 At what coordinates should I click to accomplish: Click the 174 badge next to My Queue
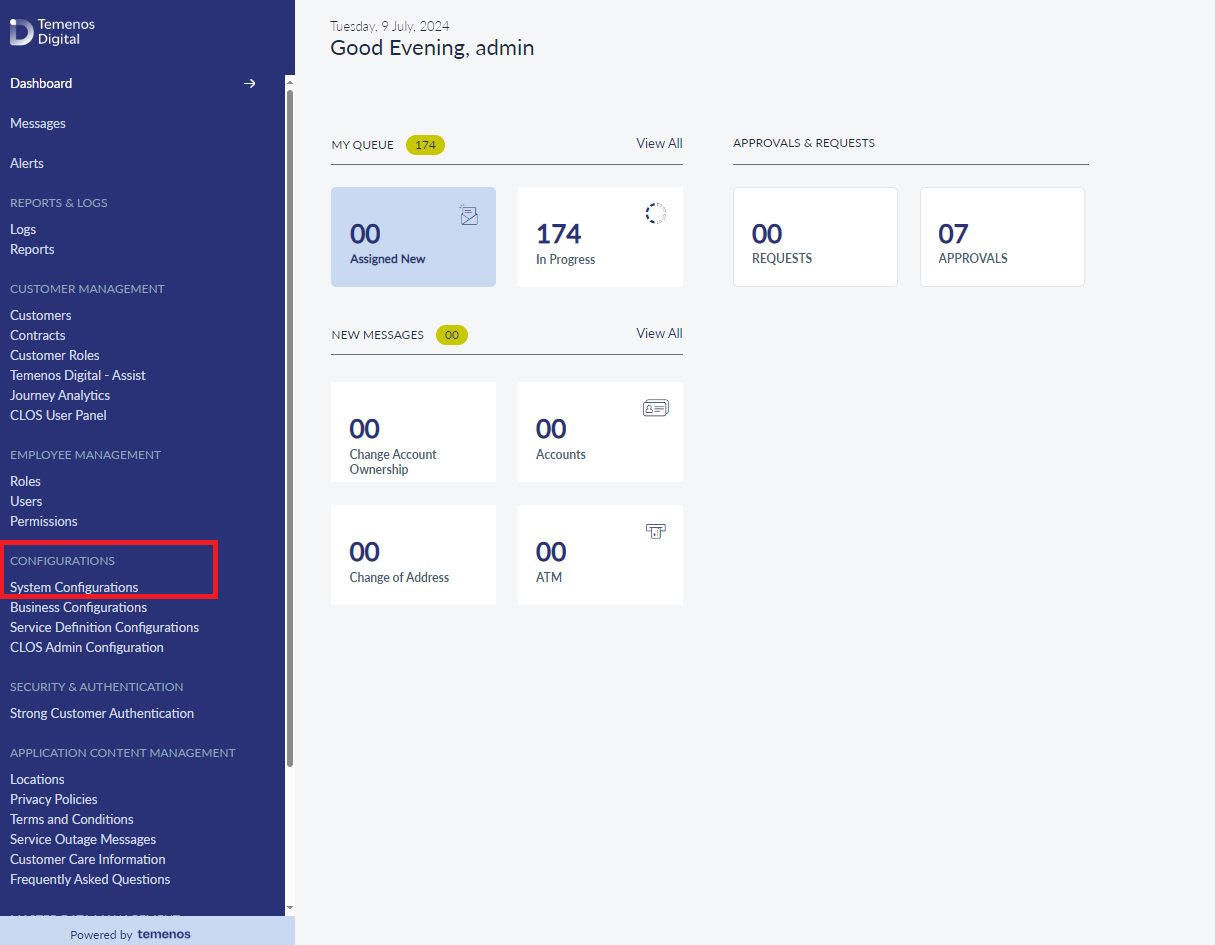point(425,145)
